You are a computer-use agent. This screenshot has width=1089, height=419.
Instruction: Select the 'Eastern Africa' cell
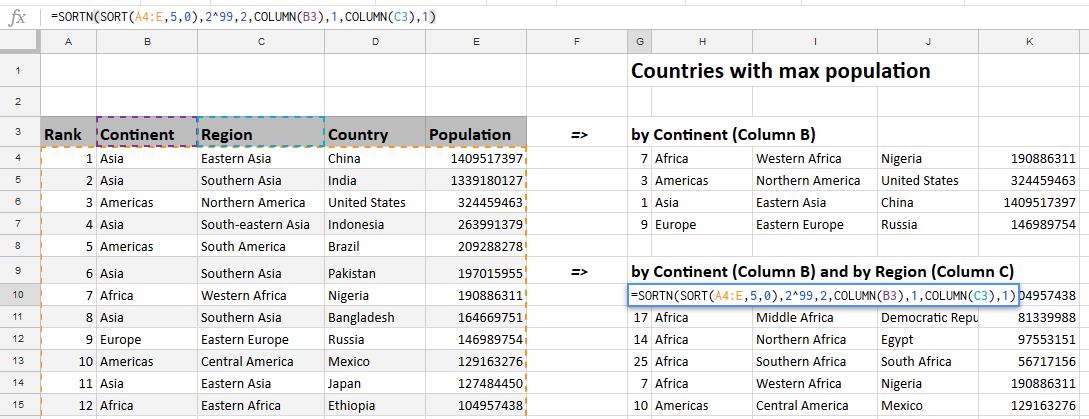tap(260, 406)
